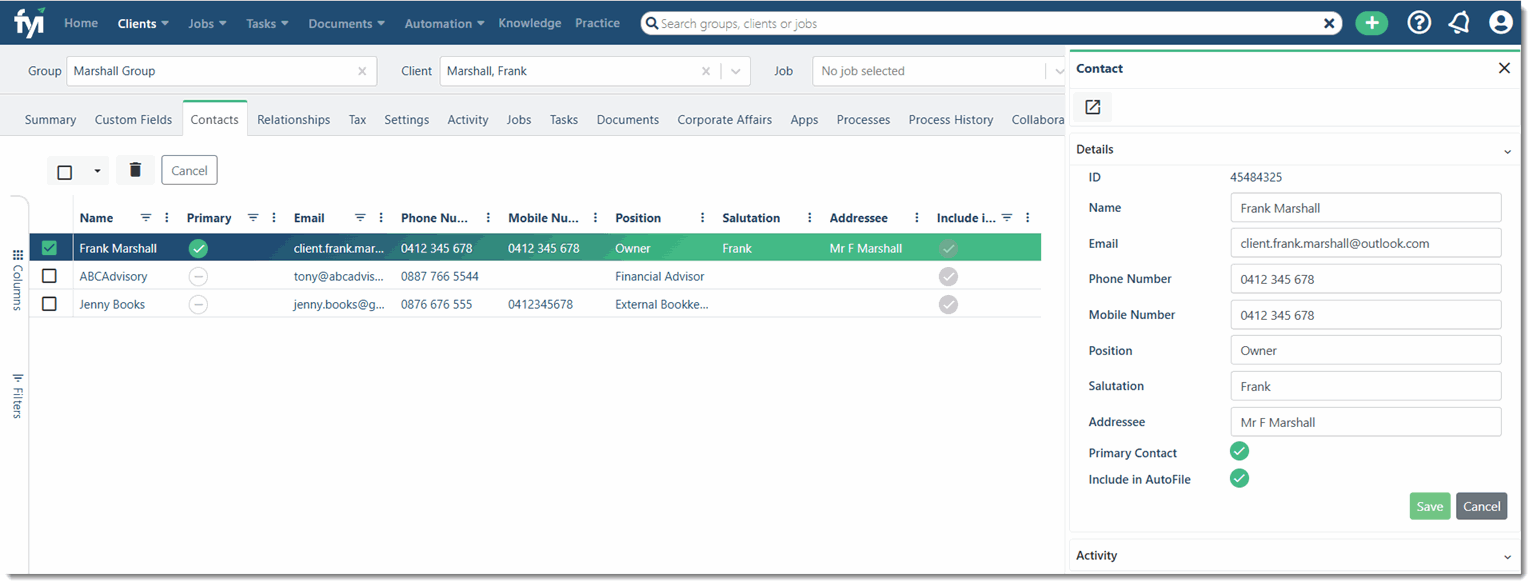1533x586 pixels.
Task: Open the Primary column menu dots
Action: click(x=274, y=218)
